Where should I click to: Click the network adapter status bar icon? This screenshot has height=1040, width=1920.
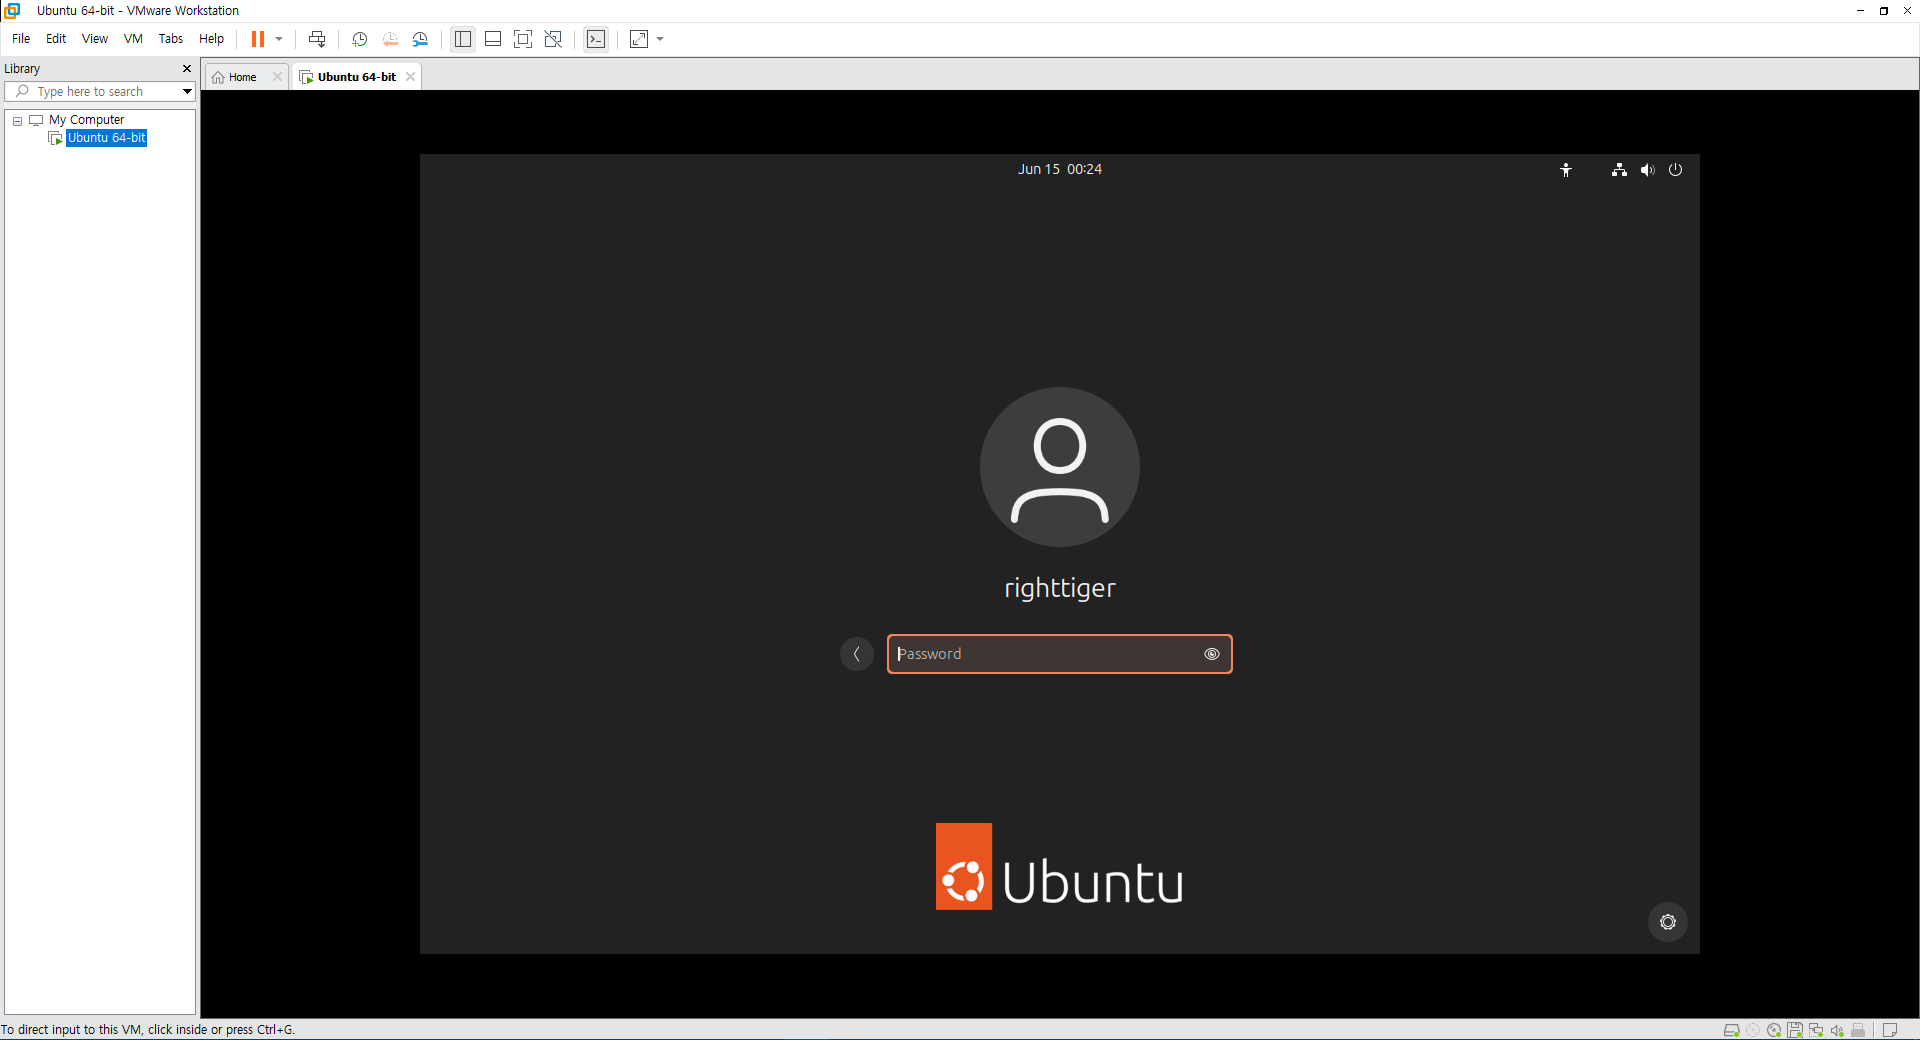point(1816,1030)
